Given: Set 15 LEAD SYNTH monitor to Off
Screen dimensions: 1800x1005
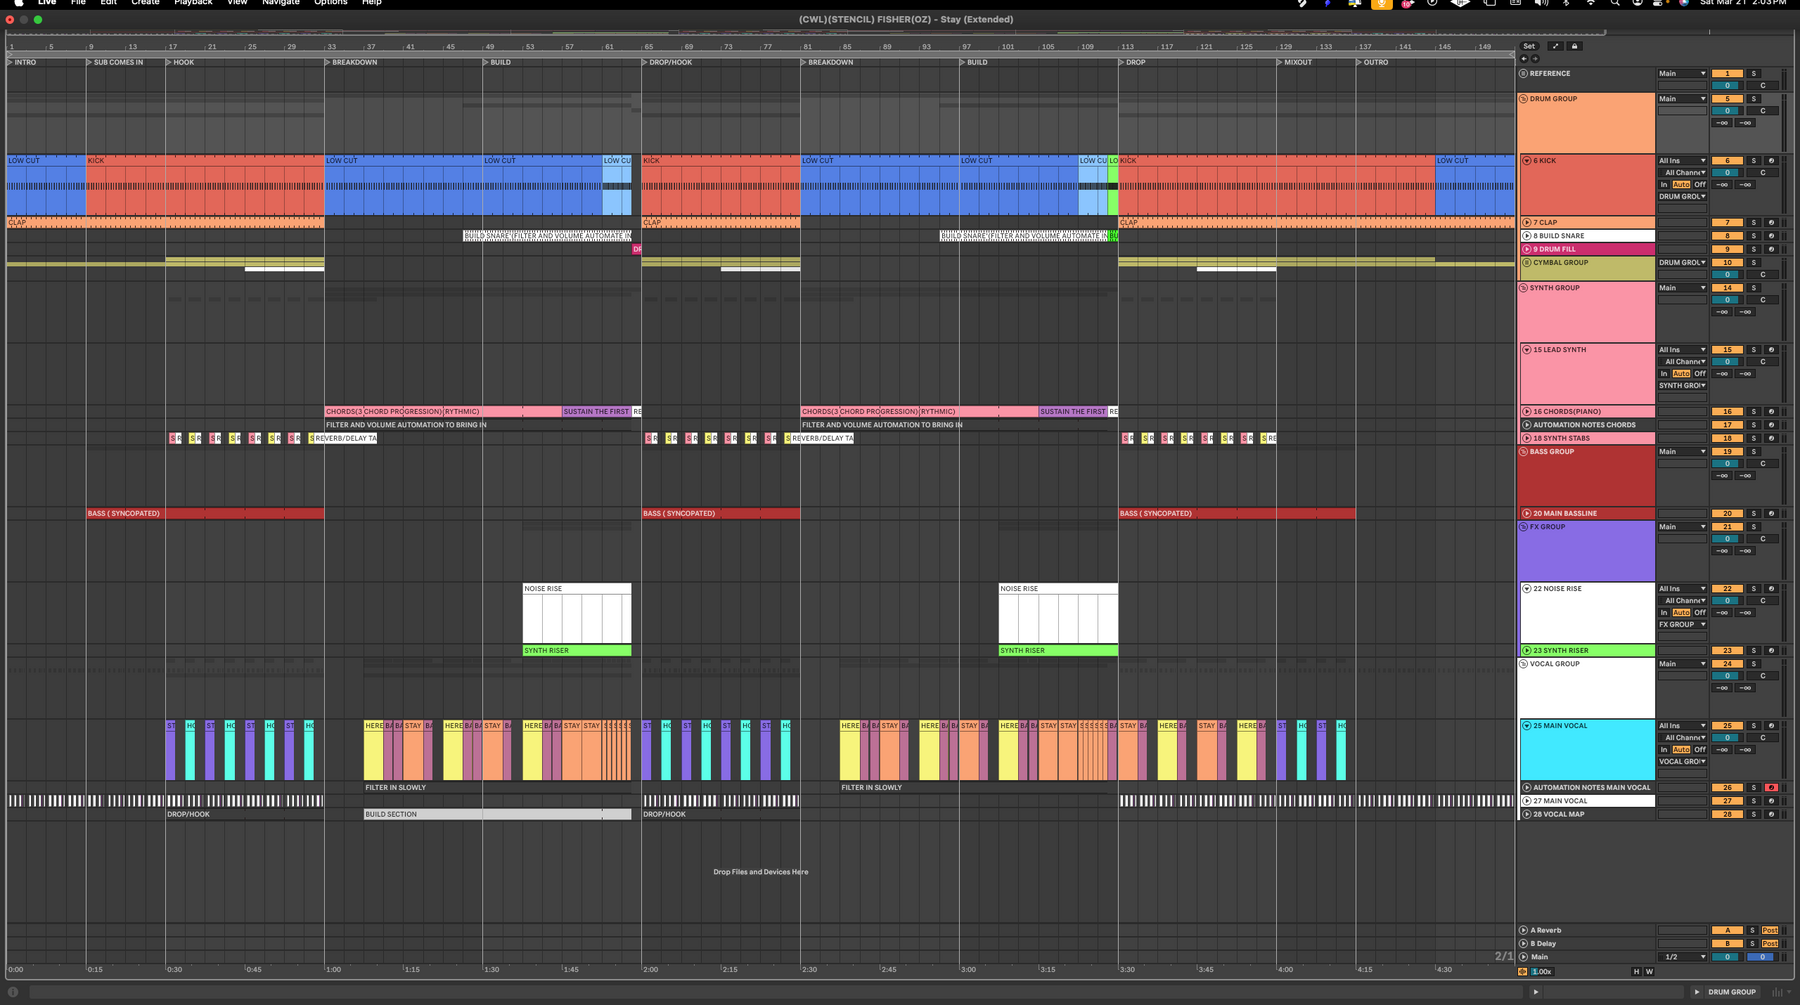Looking at the screenshot, I should coord(1700,374).
